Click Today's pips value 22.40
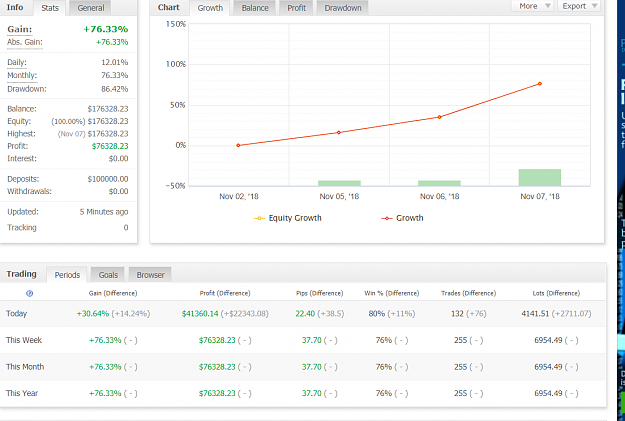The width and height of the screenshot is (625, 421). click(x=305, y=314)
